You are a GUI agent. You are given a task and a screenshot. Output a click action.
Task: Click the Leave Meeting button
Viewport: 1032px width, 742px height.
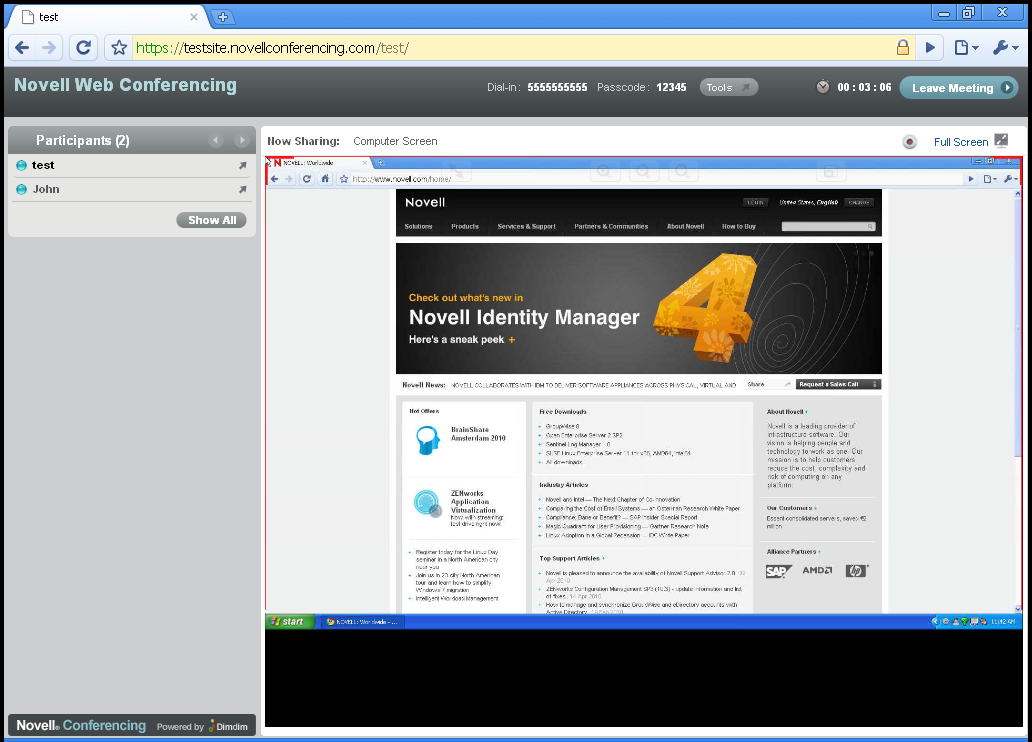(x=958, y=88)
